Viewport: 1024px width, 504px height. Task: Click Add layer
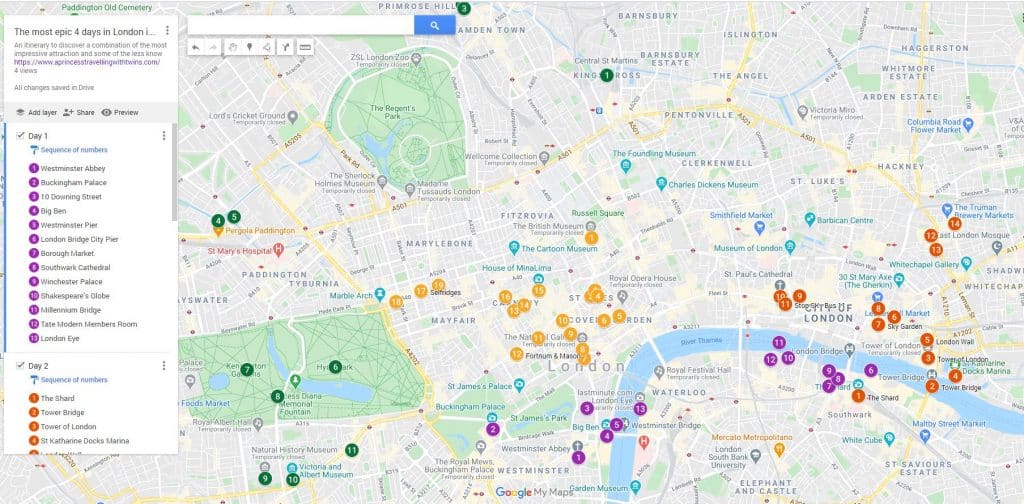(x=36, y=112)
